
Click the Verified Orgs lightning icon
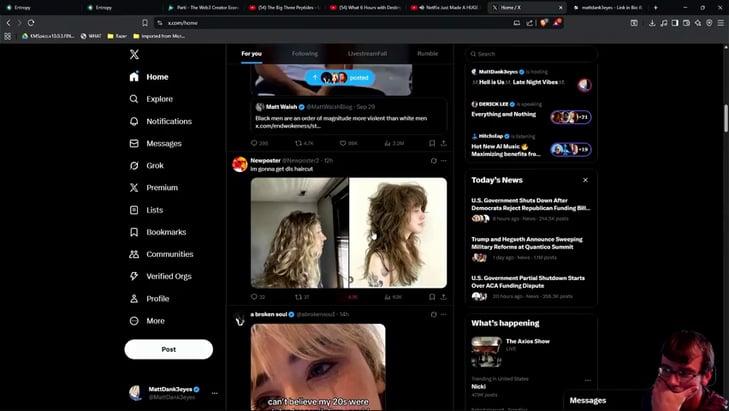[x=134, y=276]
